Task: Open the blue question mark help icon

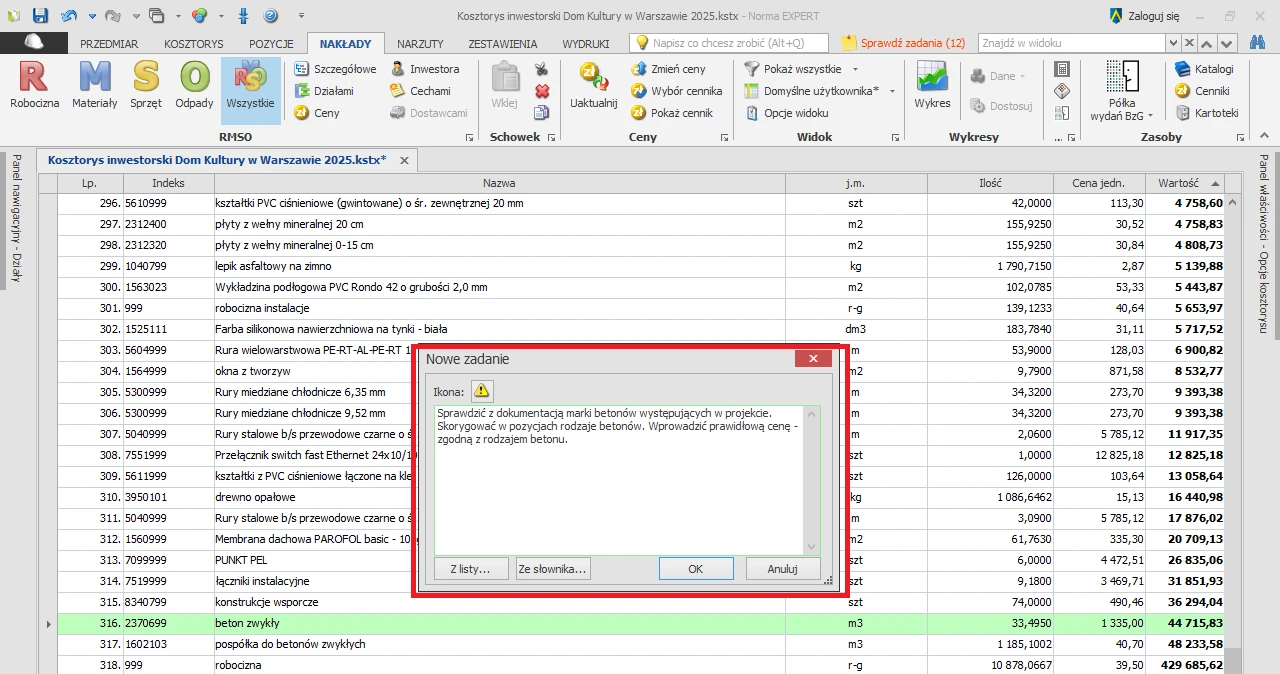Action: pyautogui.click(x=270, y=16)
